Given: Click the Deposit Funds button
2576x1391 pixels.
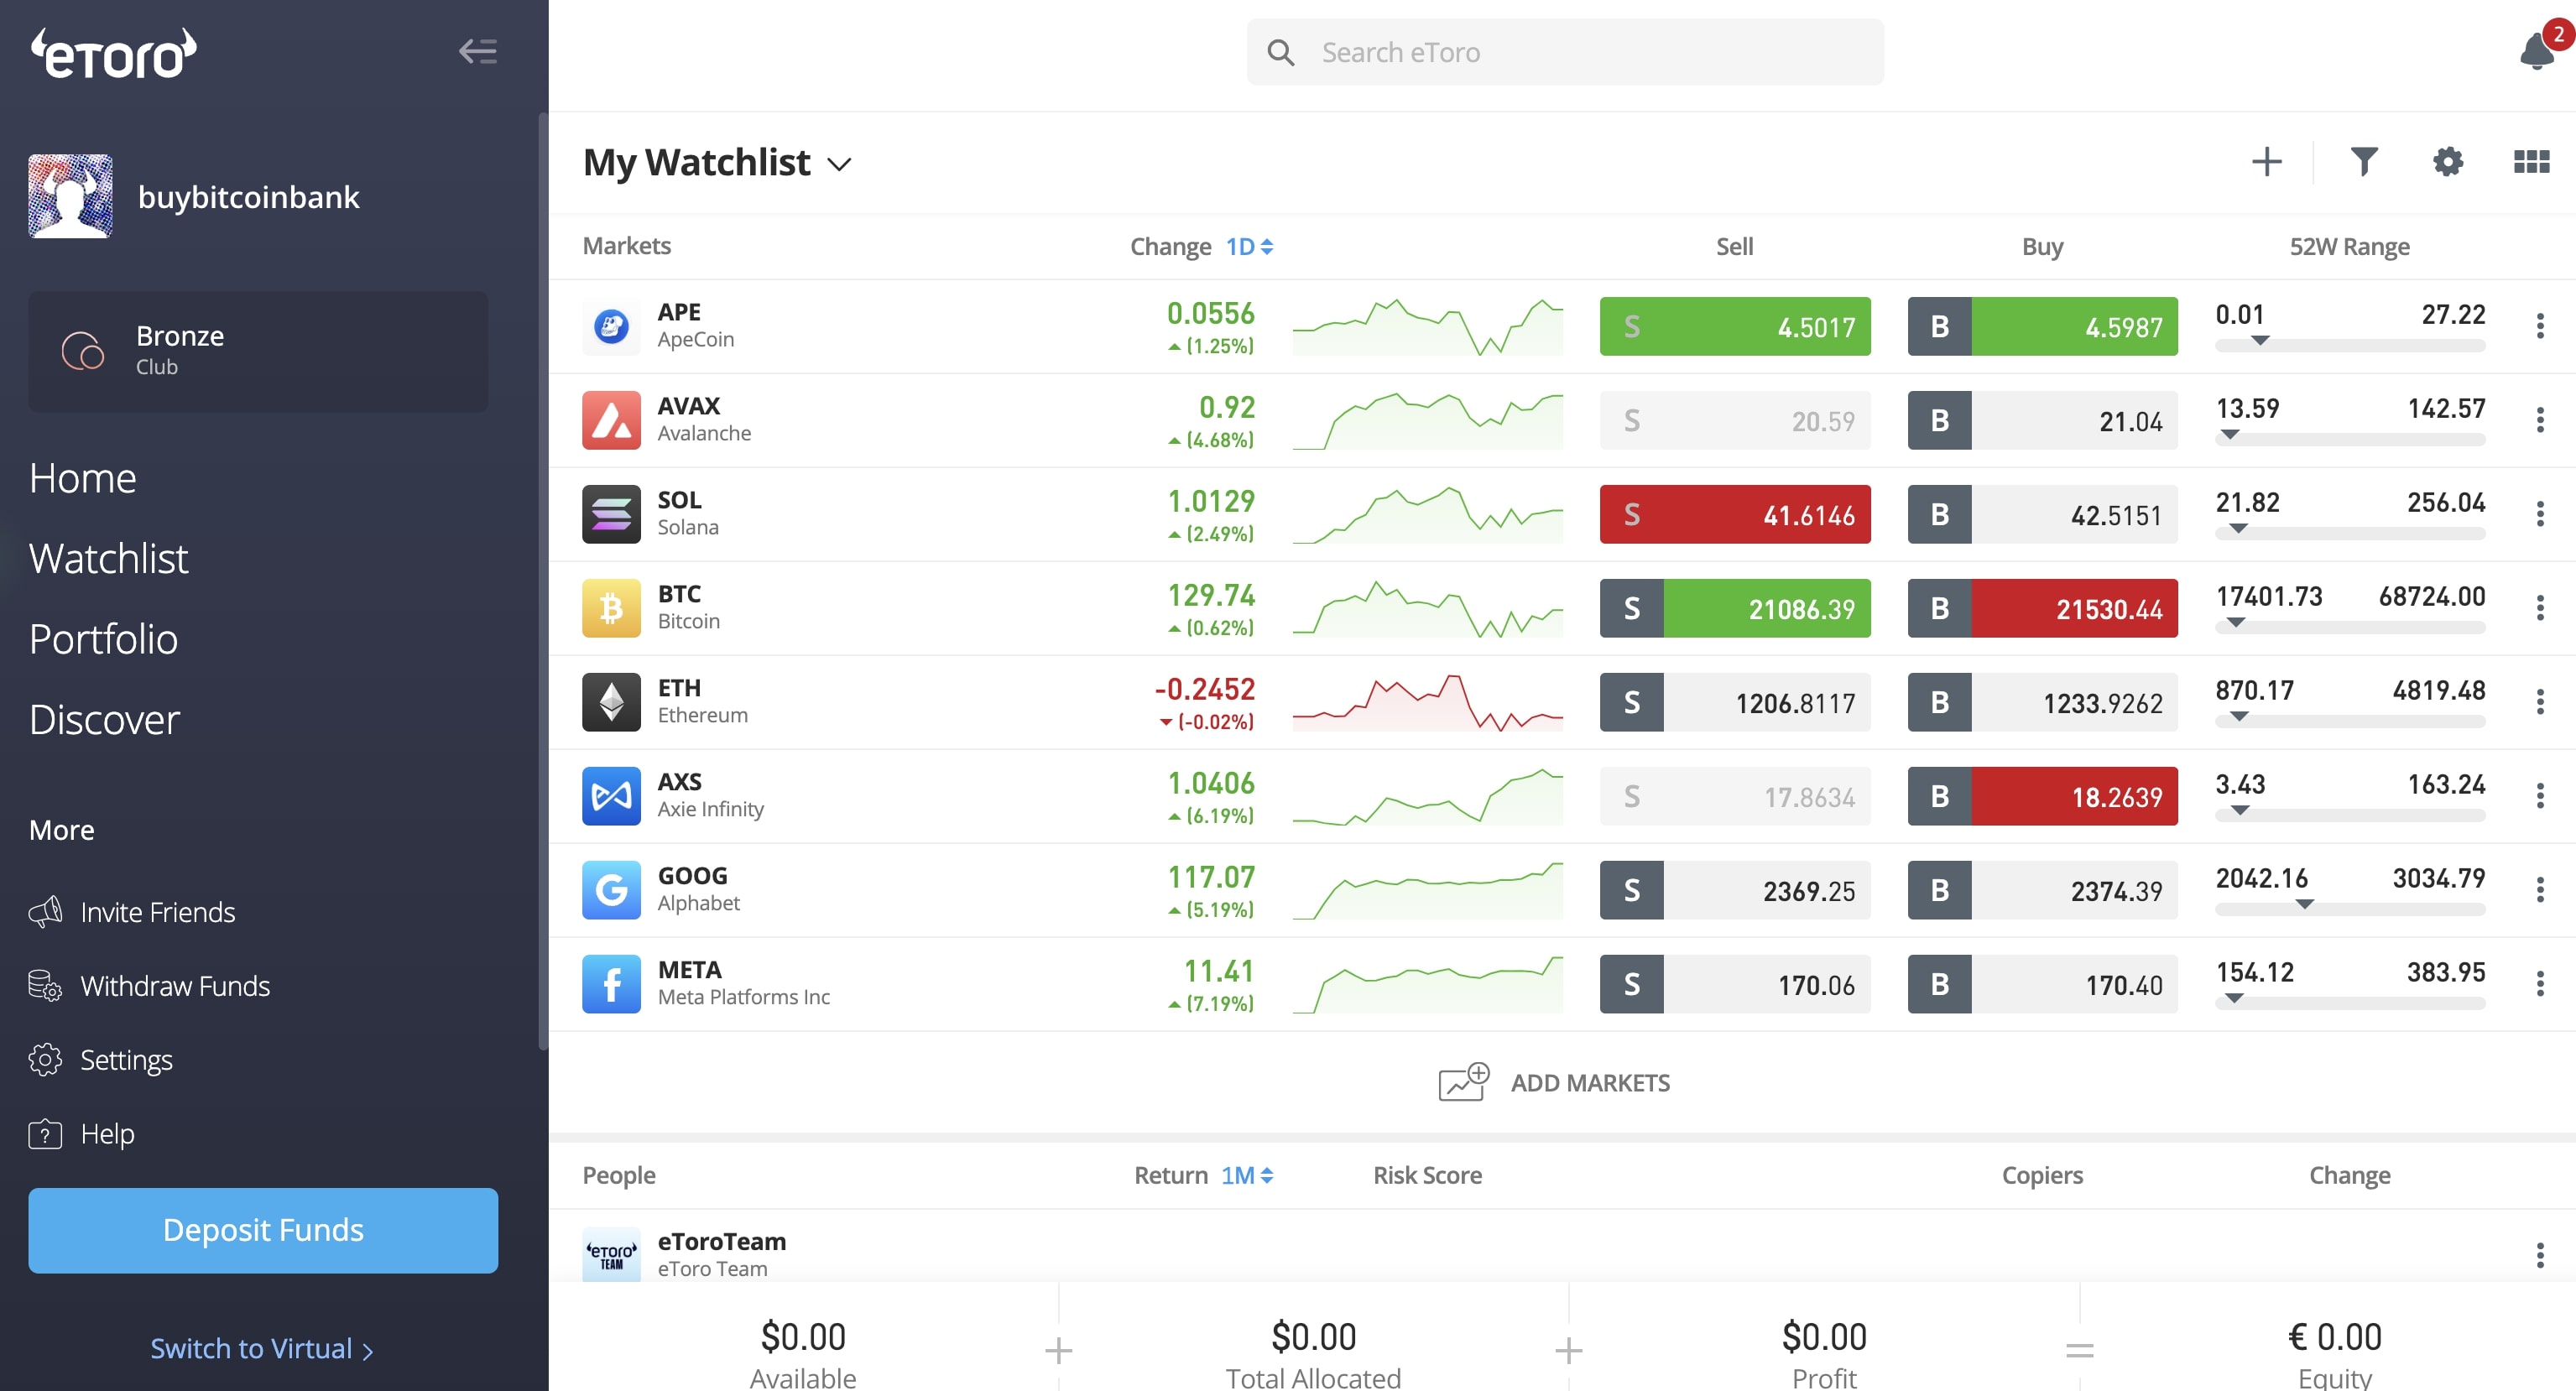Looking at the screenshot, I should (263, 1230).
